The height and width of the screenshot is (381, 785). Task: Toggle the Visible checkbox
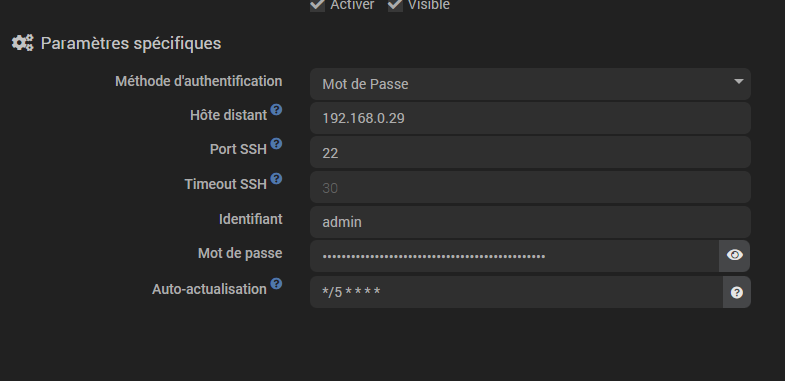(x=395, y=5)
